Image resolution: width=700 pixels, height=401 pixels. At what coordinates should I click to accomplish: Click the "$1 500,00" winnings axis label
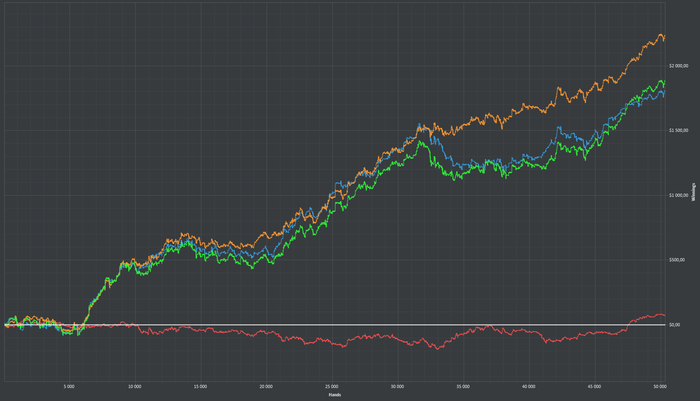click(678, 130)
